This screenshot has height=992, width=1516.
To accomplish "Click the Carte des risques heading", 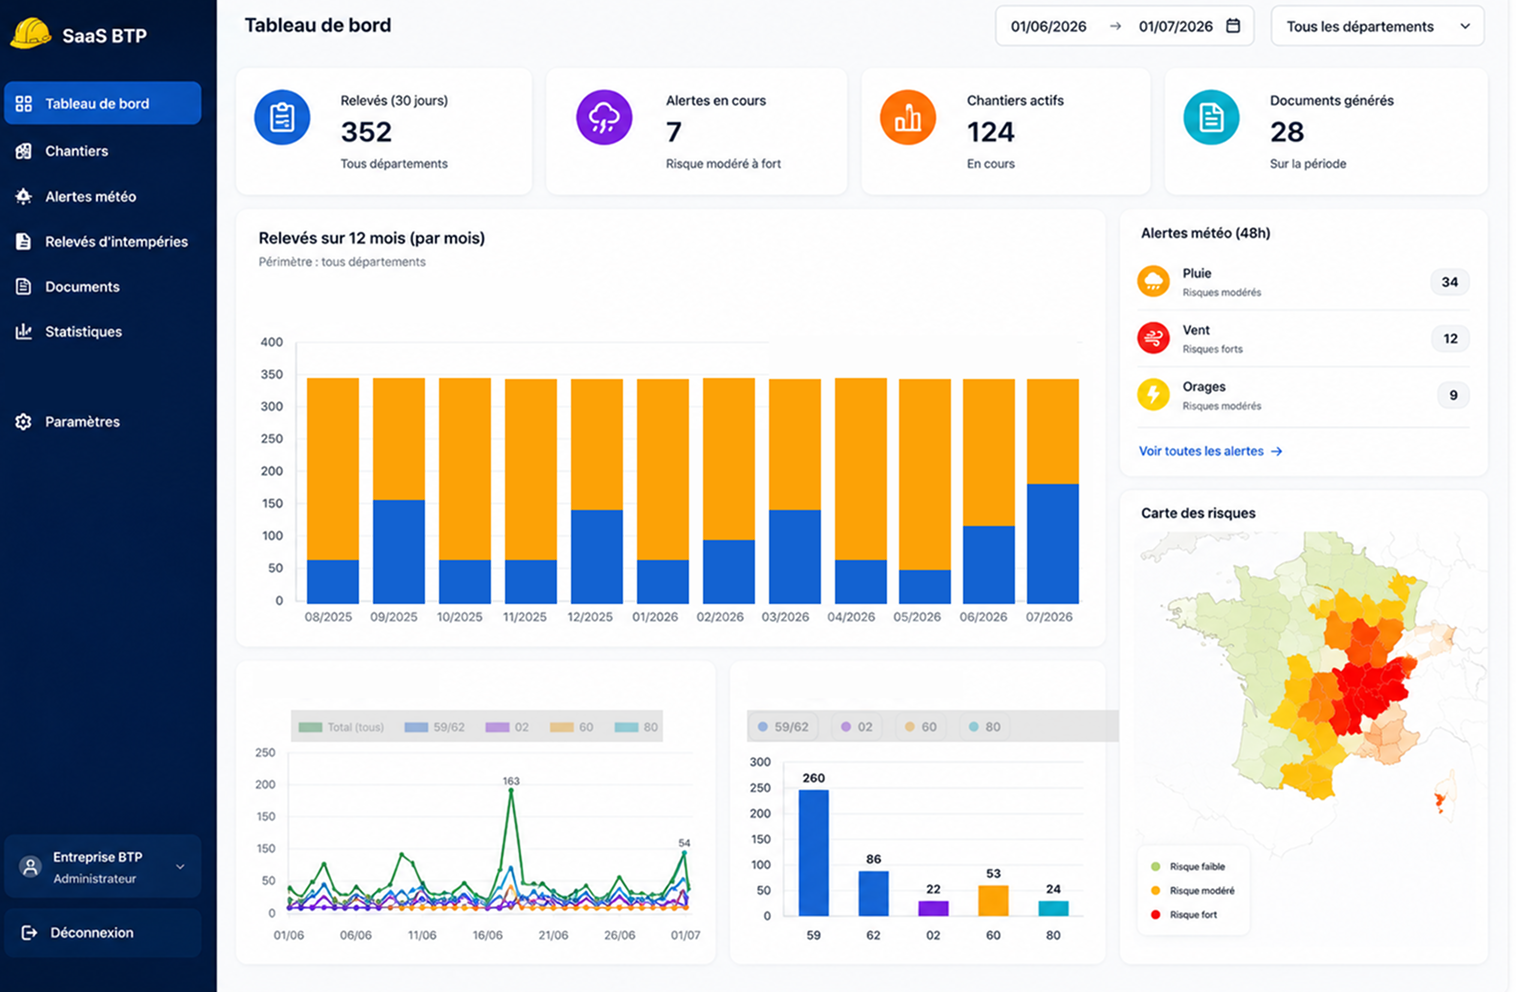I will click(x=1198, y=513).
